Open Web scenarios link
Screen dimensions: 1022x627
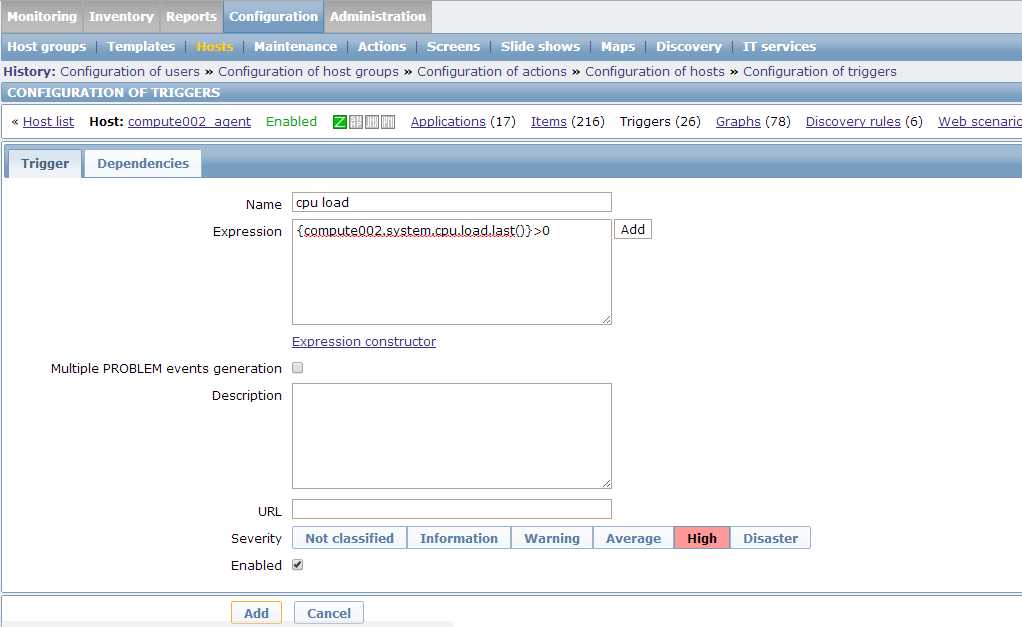pos(980,122)
